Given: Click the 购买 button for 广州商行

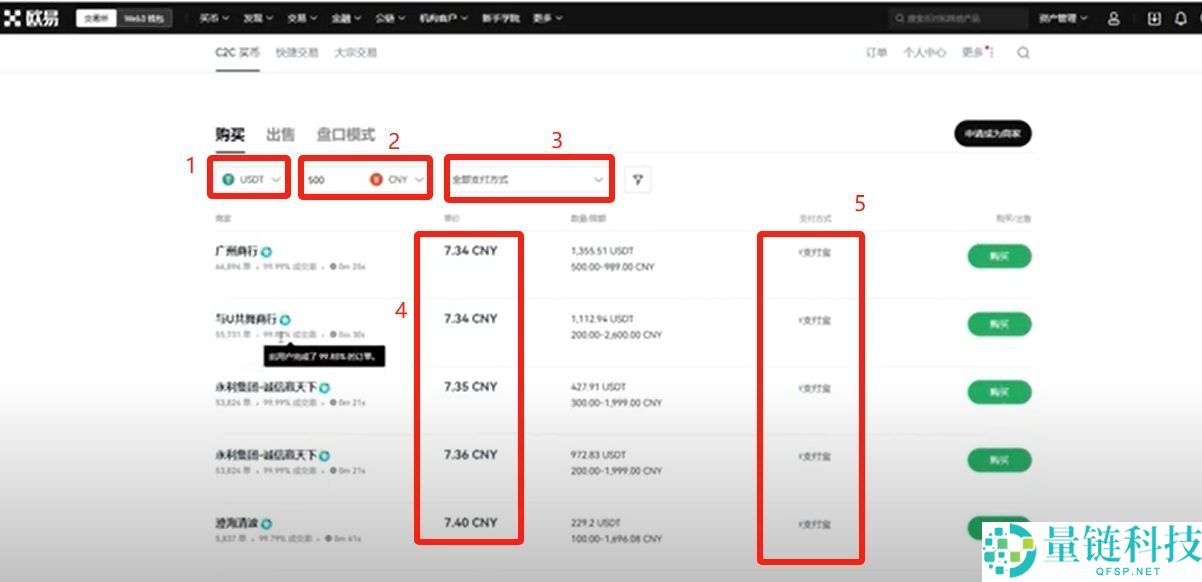Looking at the screenshot, I should [x=999, y=256].
